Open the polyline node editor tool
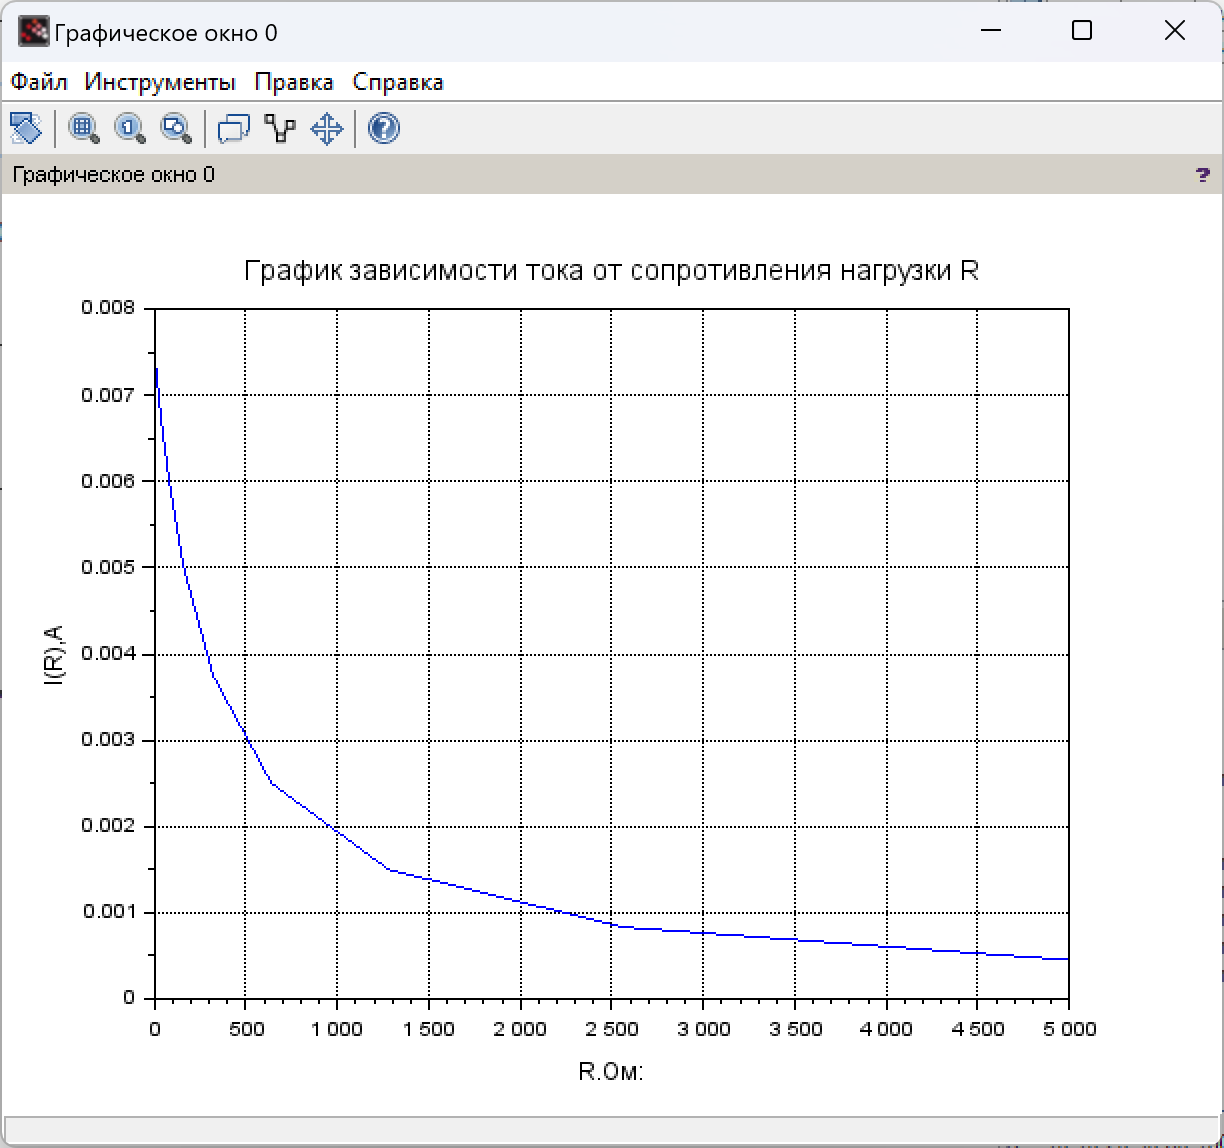This screenshot has width=1224, height=1148. pos(280,128)
